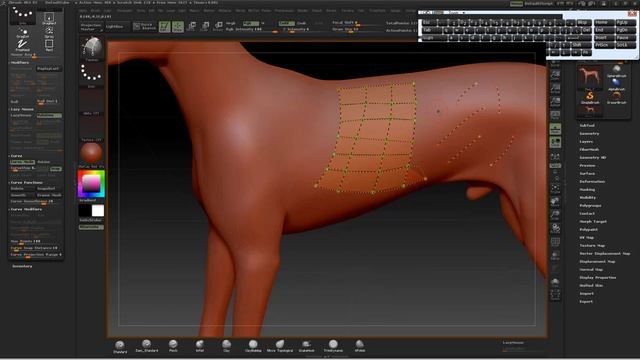Open the Color menu in menu bar
The image size is (640, 360).
pyautogui.click(x=108, y=11)
